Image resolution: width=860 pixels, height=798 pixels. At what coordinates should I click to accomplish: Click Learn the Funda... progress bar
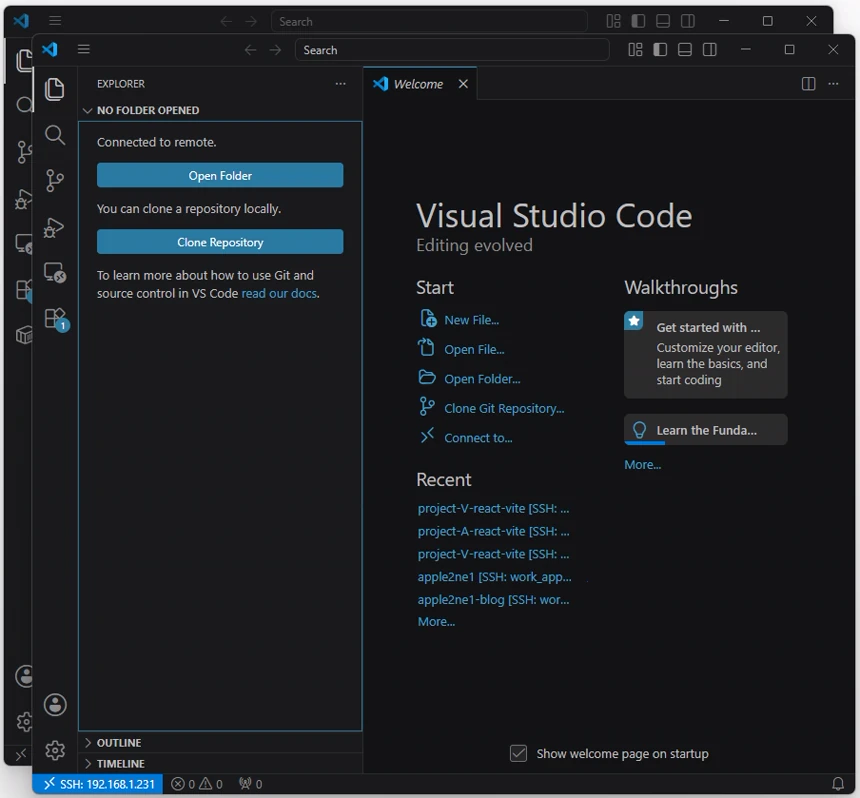[645, 443]
